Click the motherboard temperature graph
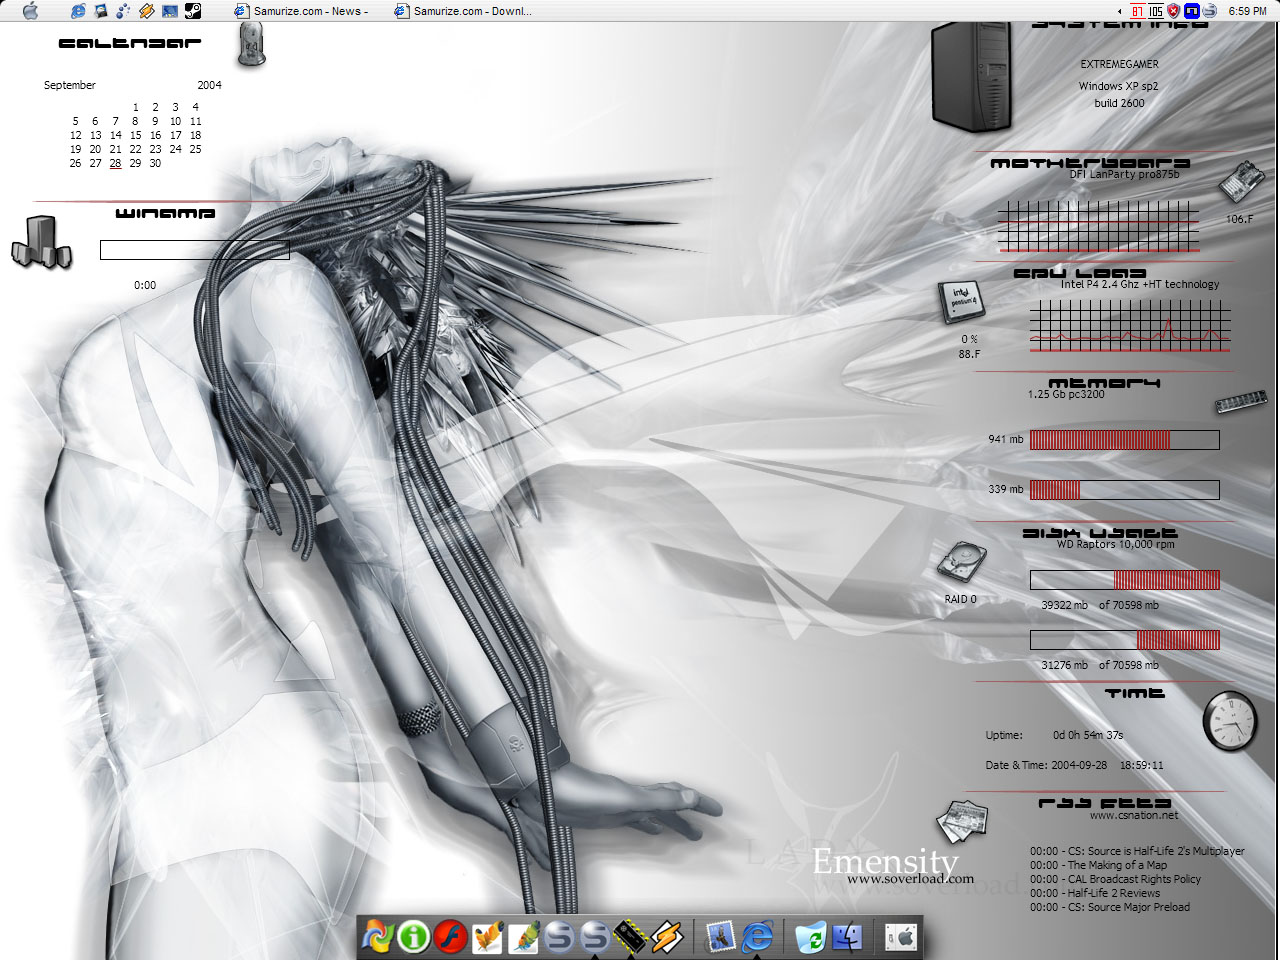 [x=1098, y=226]
